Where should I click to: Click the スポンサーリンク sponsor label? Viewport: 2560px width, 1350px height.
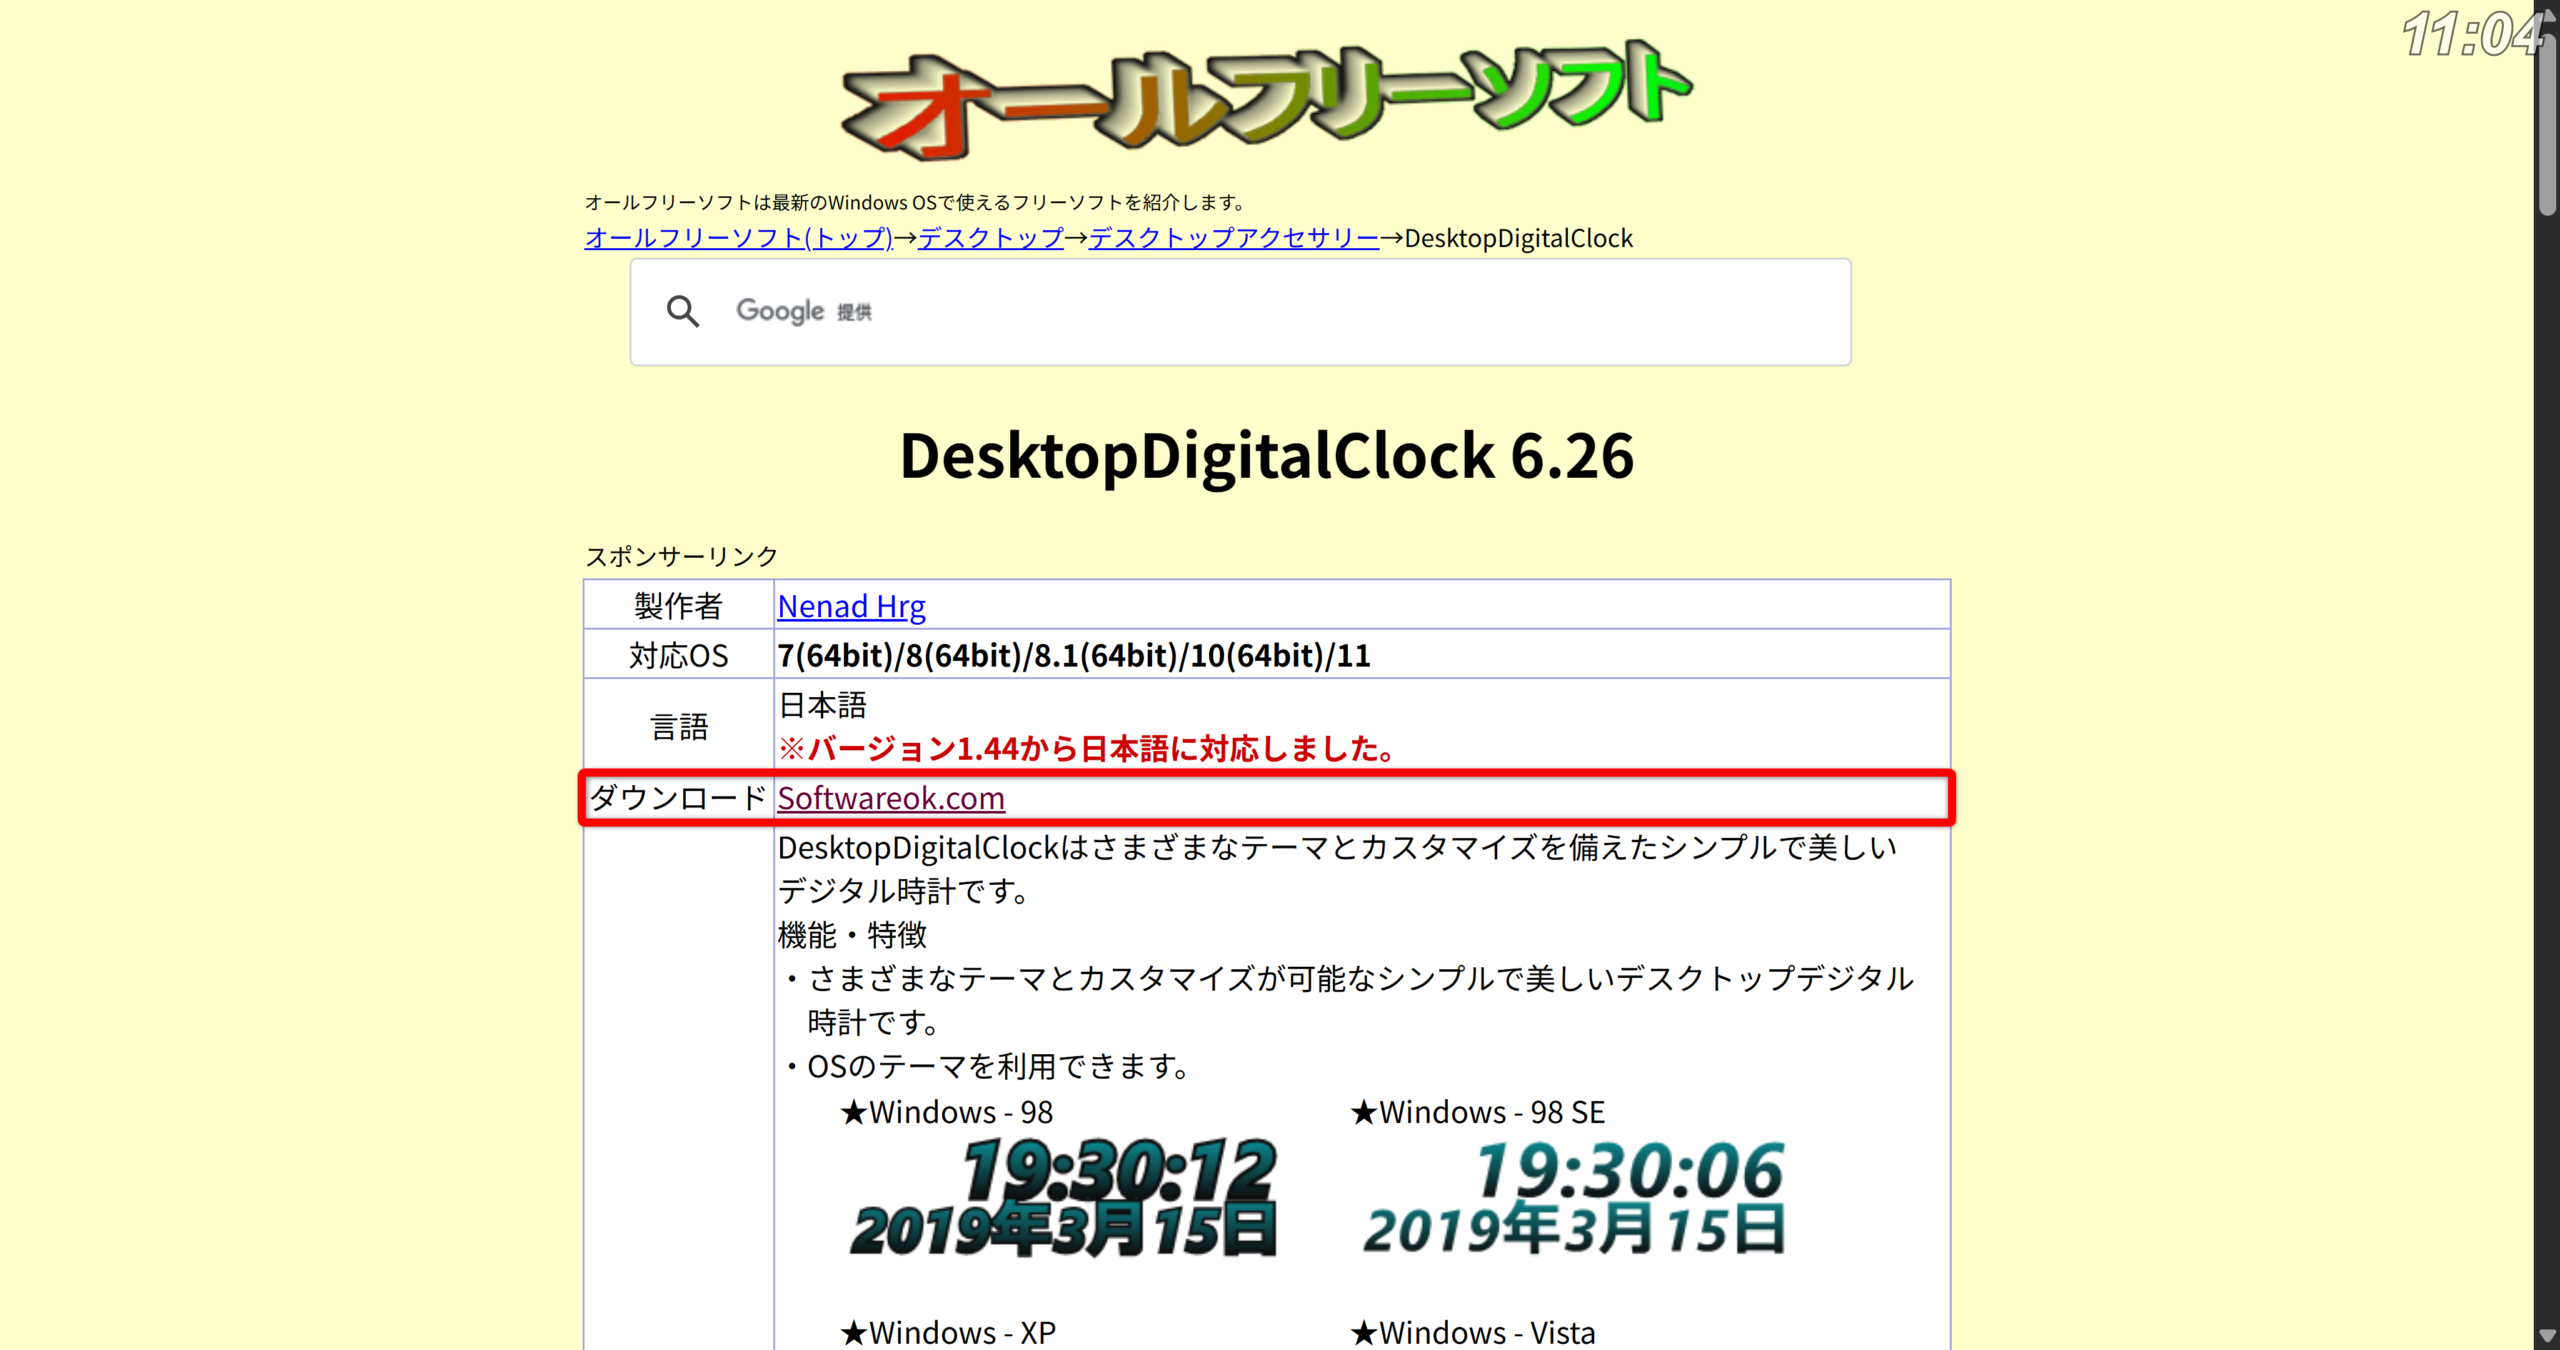pyautogui.click(x=681, y=556)
